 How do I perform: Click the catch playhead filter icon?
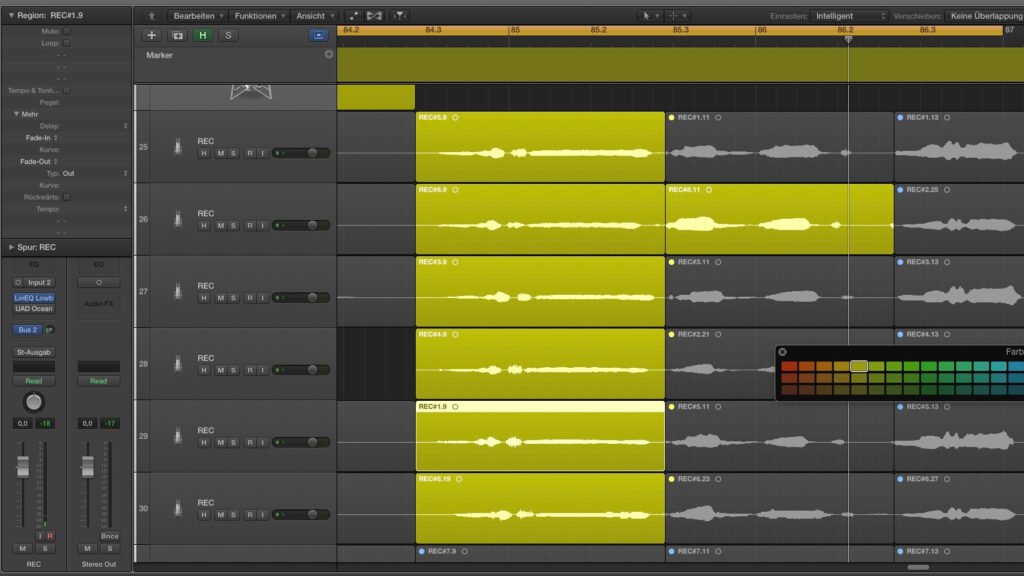[399, 16]
